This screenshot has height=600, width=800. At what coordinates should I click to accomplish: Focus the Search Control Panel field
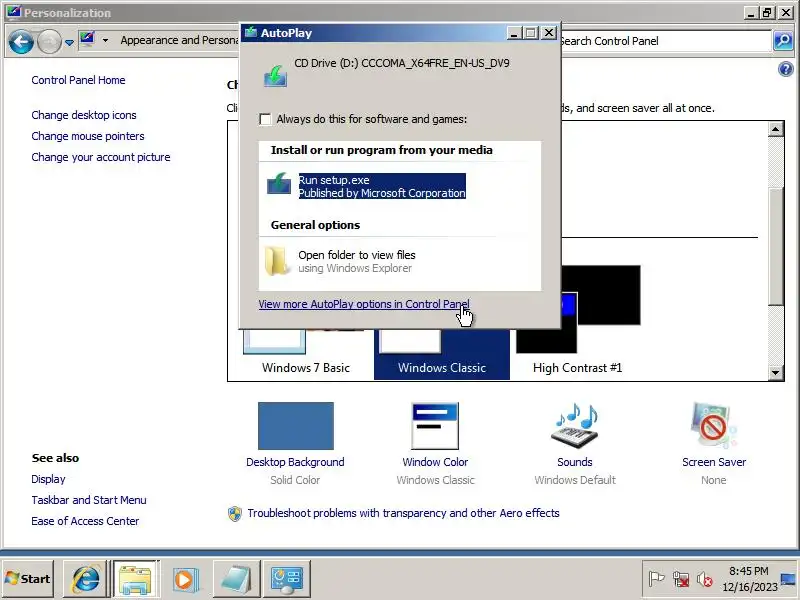click(666, 41)
